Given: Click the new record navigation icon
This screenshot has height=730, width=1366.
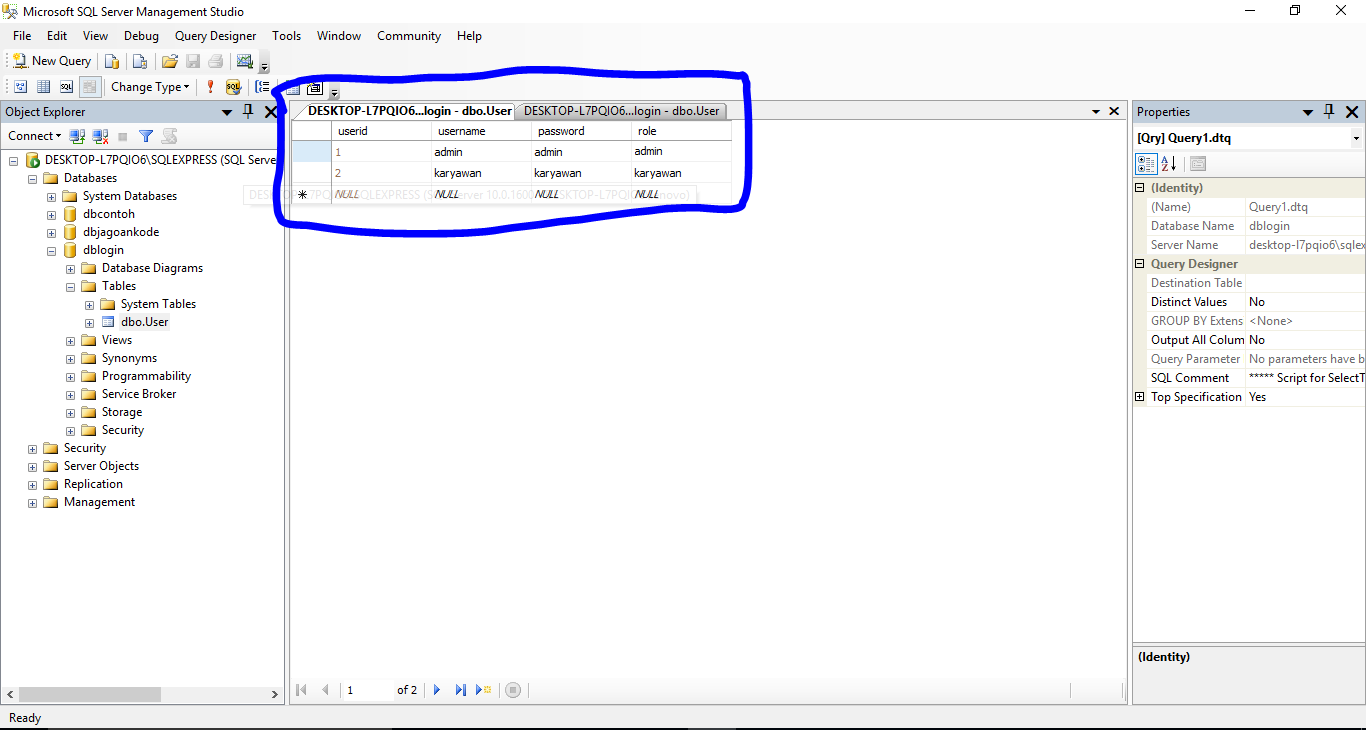Looking at the screenshot, I should 484,690.
